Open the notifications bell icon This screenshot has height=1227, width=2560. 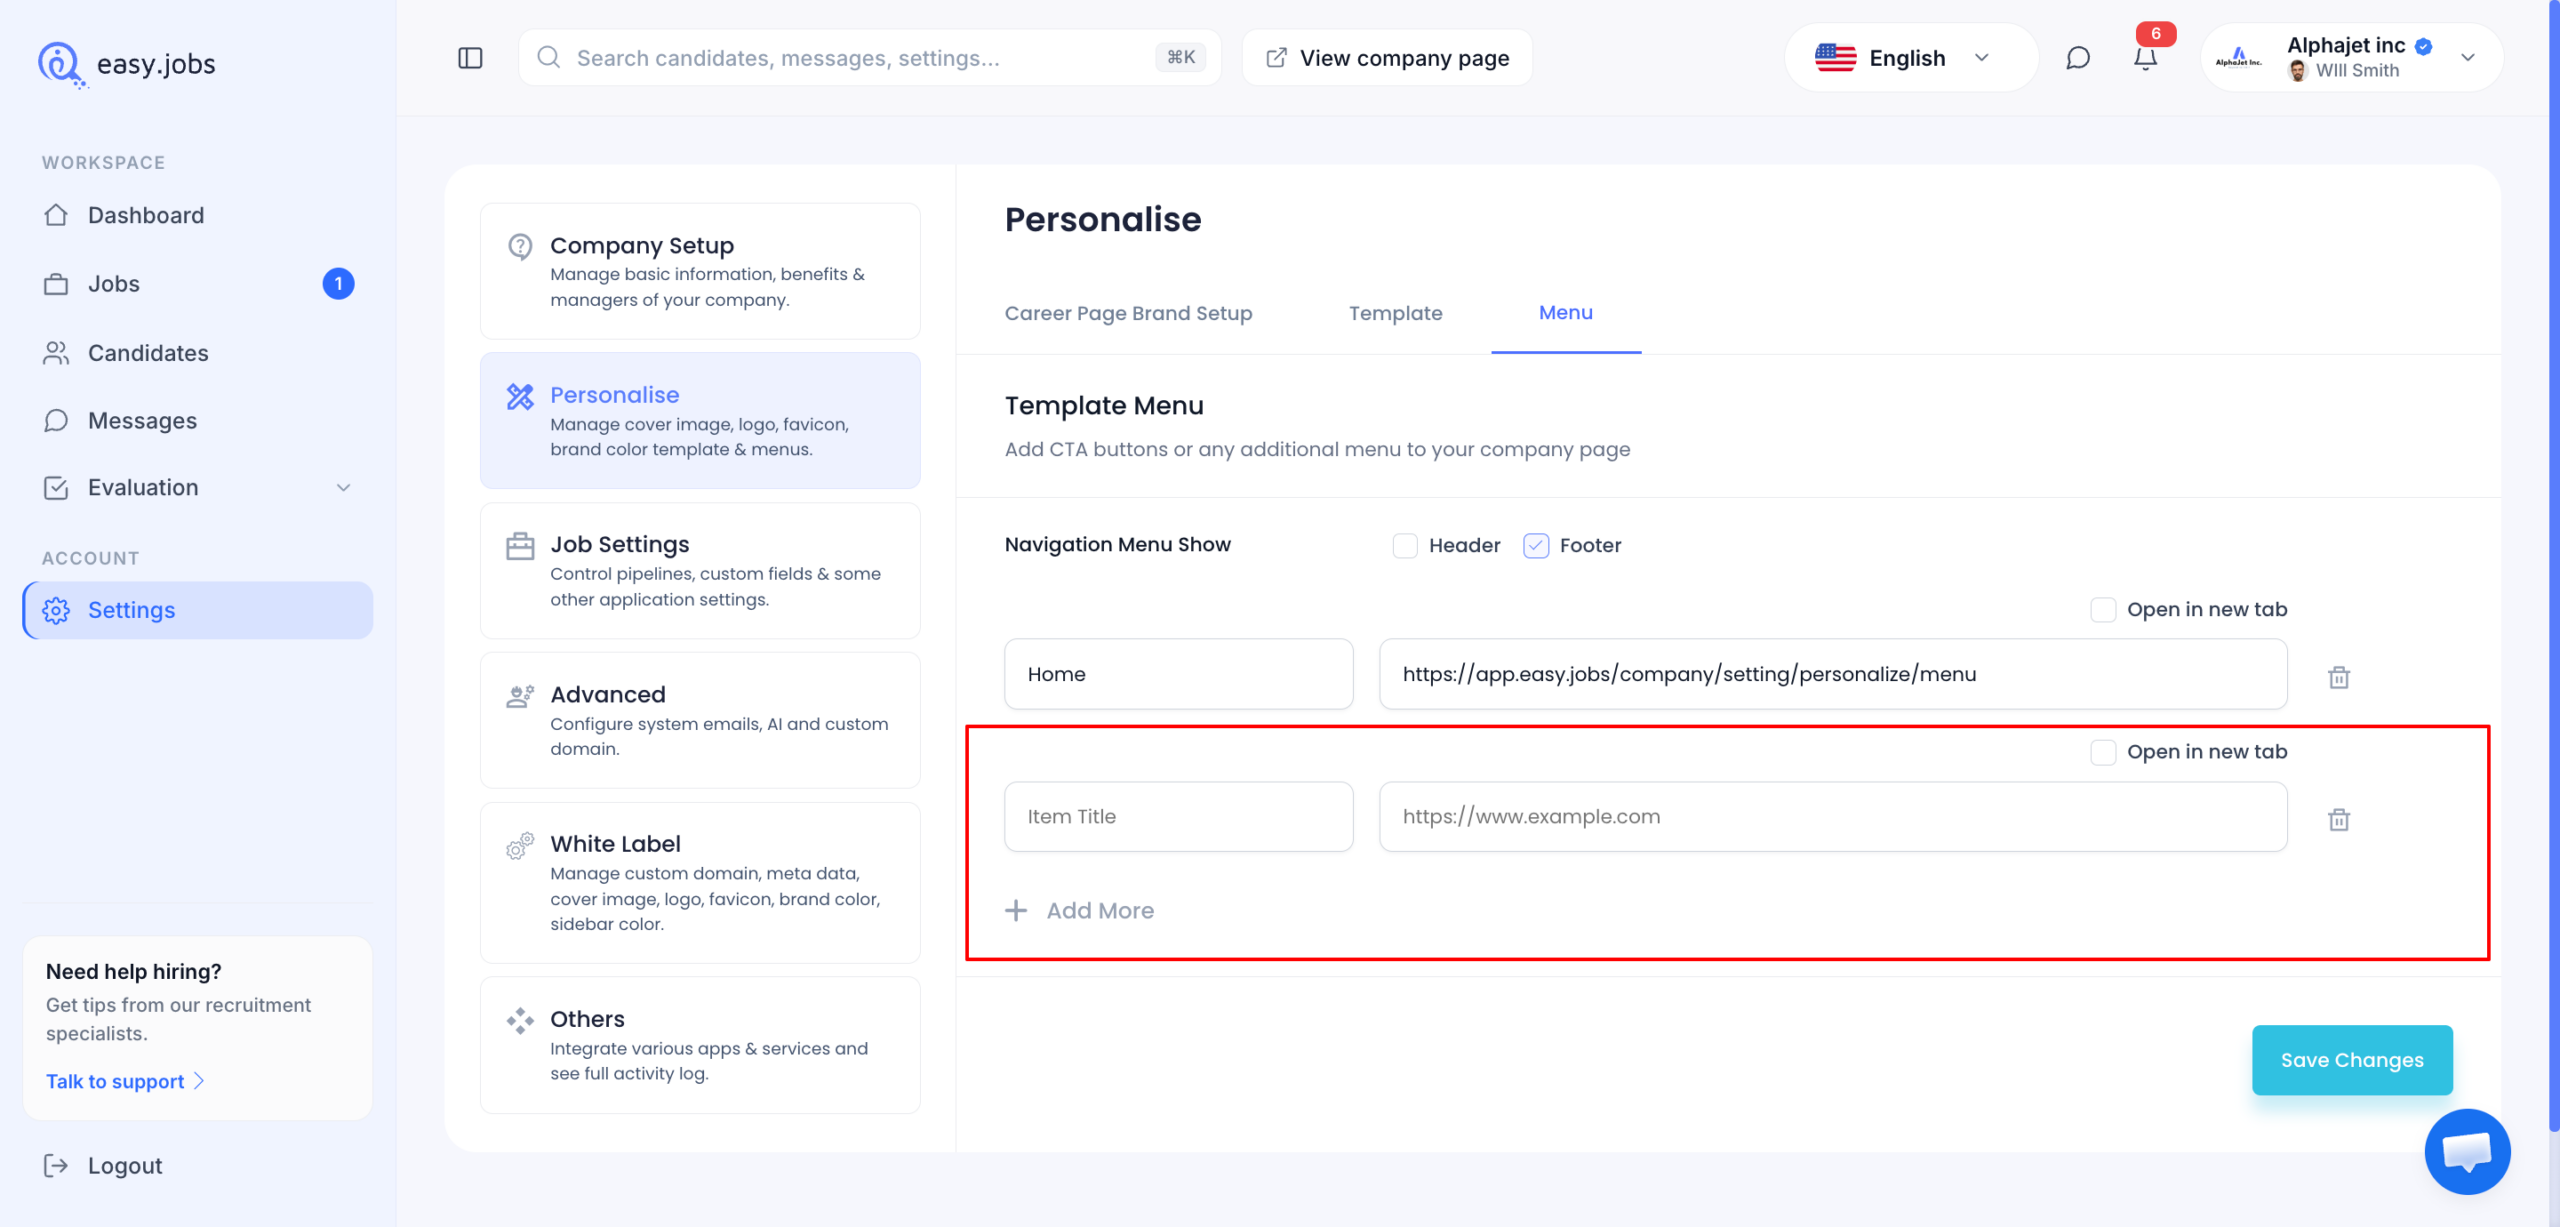(2145, 58)
